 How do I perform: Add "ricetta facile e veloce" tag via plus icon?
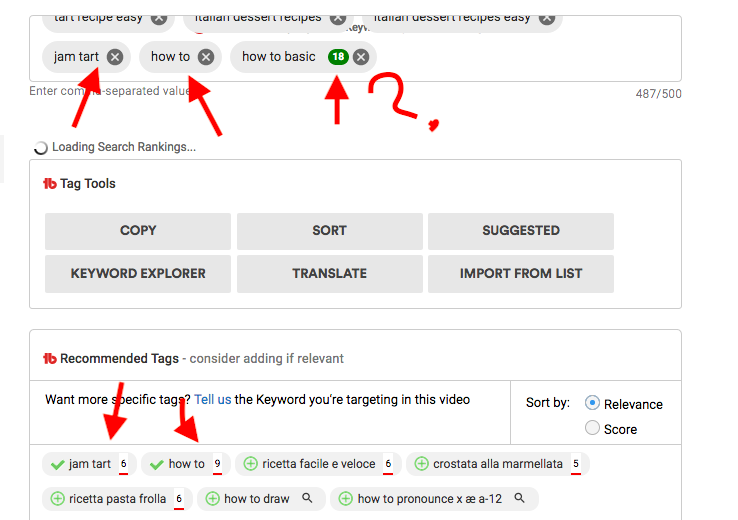click(x=250, y=464)
